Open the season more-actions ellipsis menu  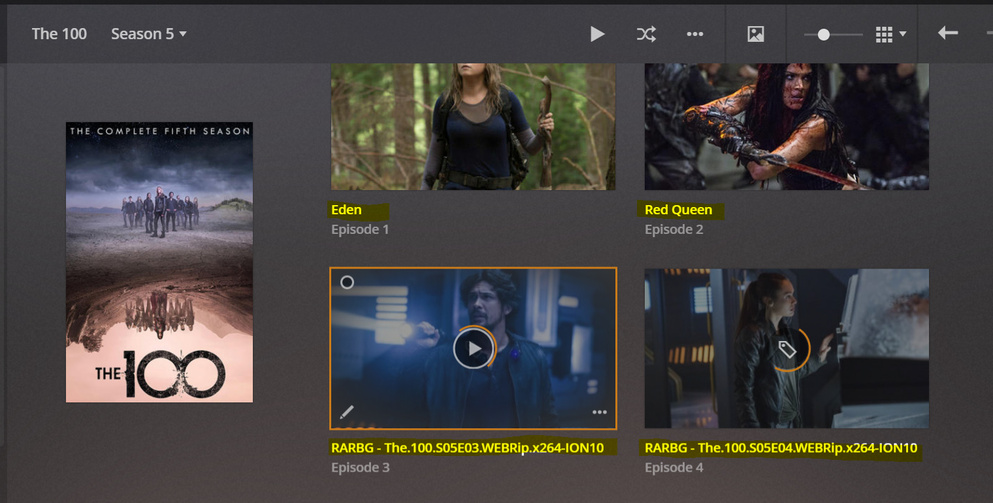(695, 34)
